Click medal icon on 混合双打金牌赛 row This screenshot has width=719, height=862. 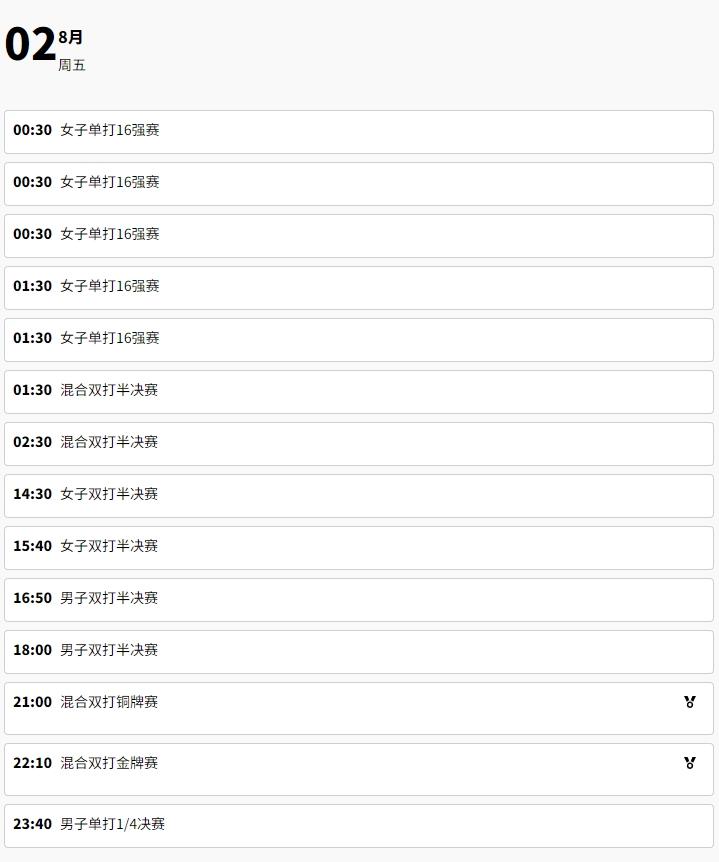coord(690,762)
